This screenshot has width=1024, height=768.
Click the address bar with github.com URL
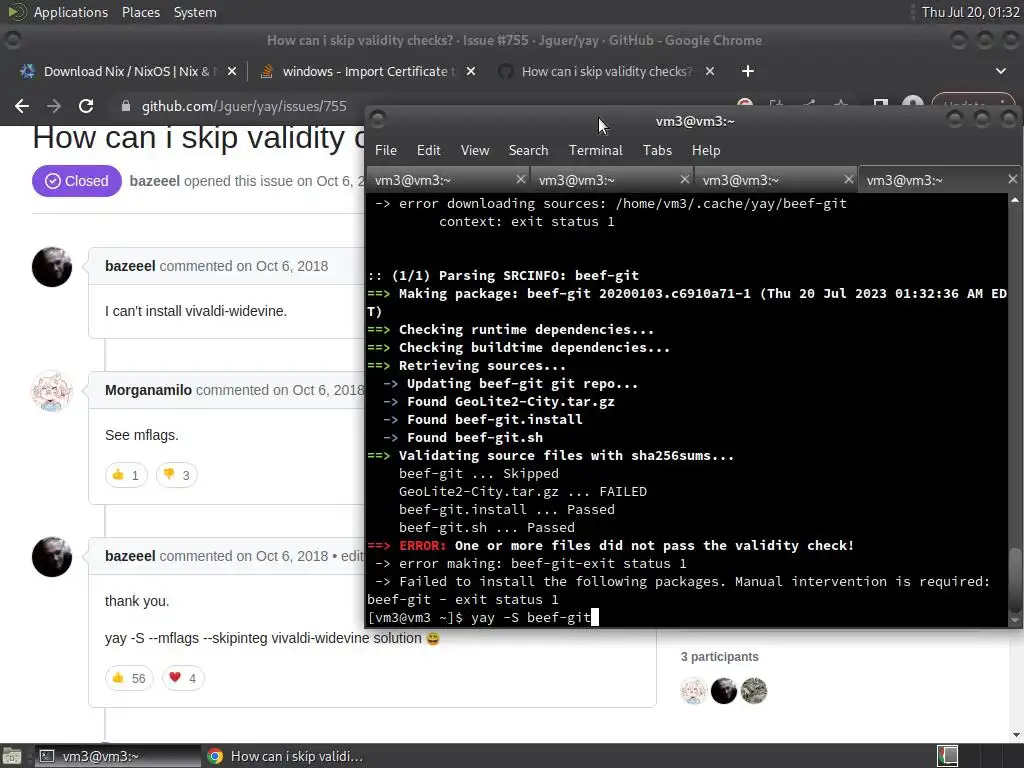point(244,106)
